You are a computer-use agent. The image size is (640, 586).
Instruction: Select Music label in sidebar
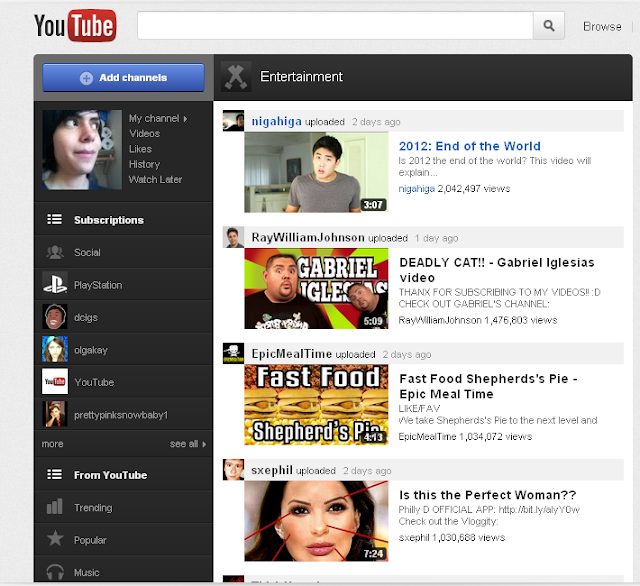87,573
